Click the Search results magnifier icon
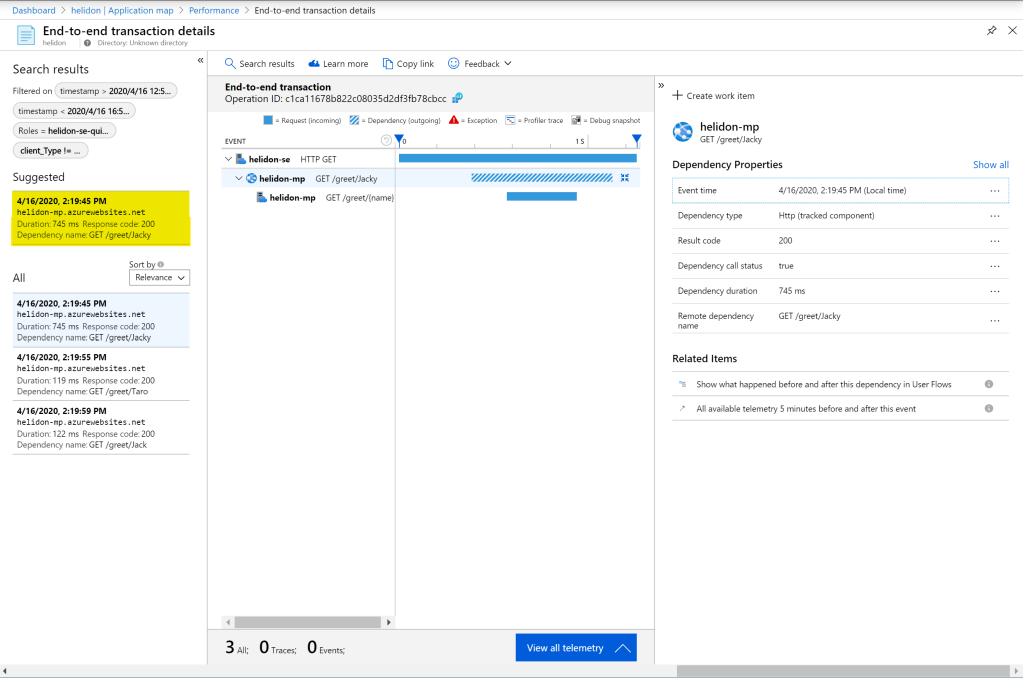 [230, 64]
